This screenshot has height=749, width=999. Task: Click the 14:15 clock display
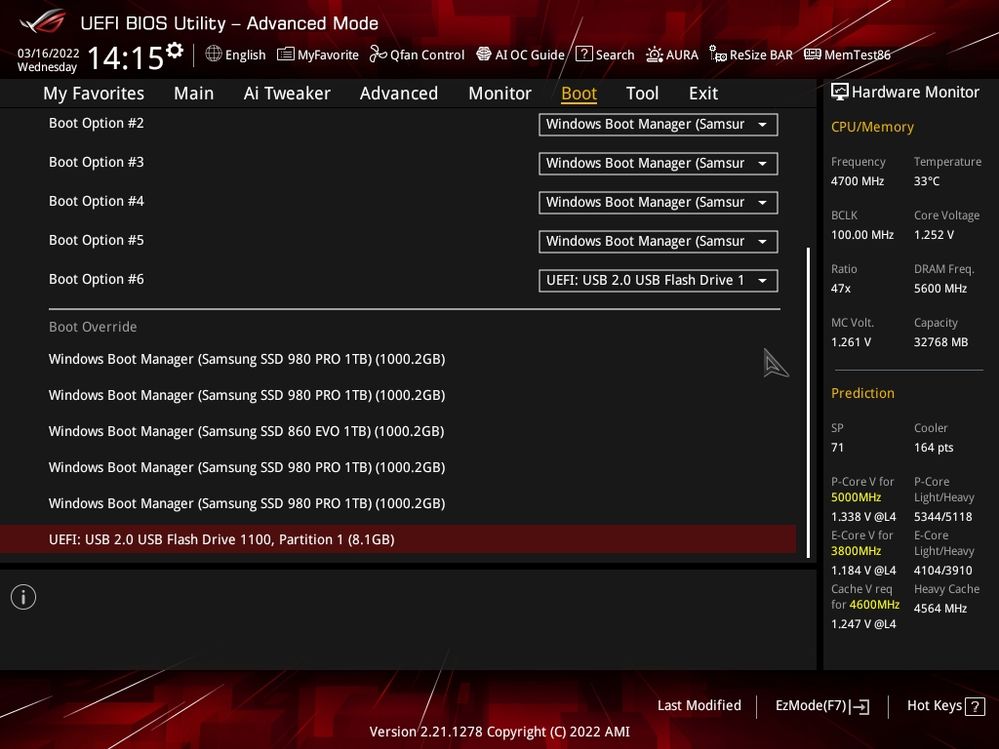pos(126,58)
